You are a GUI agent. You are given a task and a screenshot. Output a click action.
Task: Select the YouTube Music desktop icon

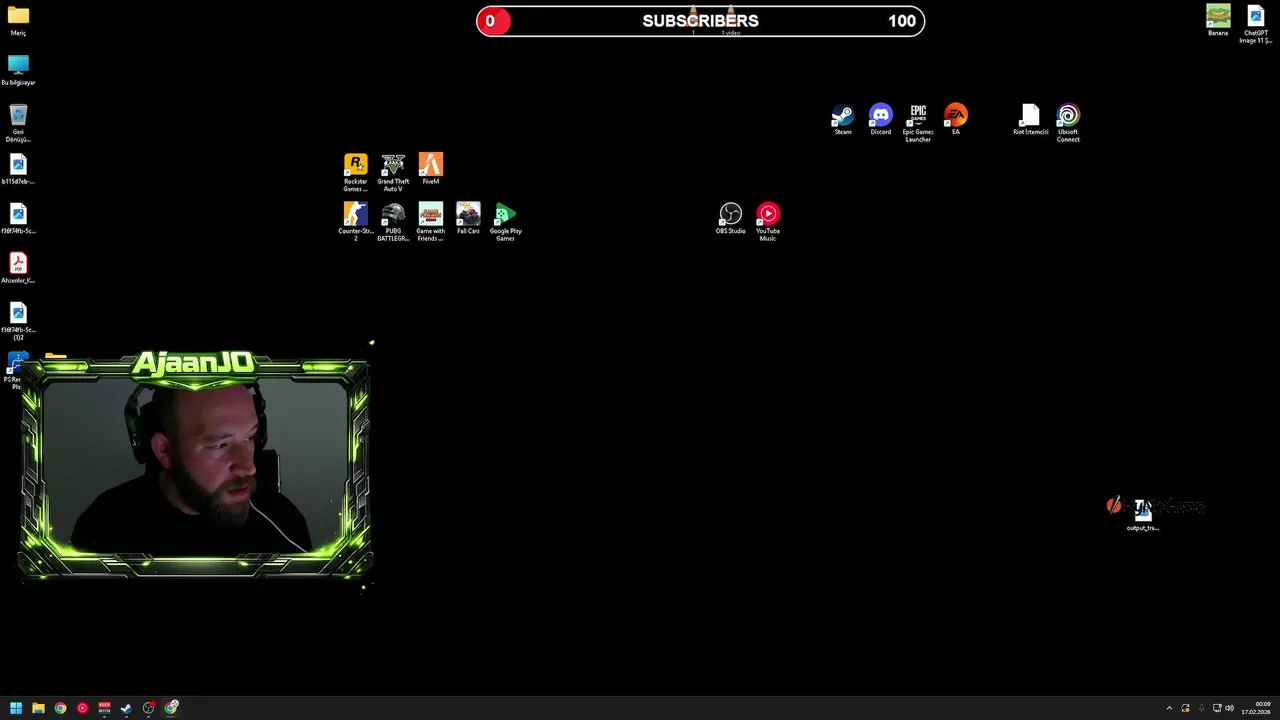[768, 221]
